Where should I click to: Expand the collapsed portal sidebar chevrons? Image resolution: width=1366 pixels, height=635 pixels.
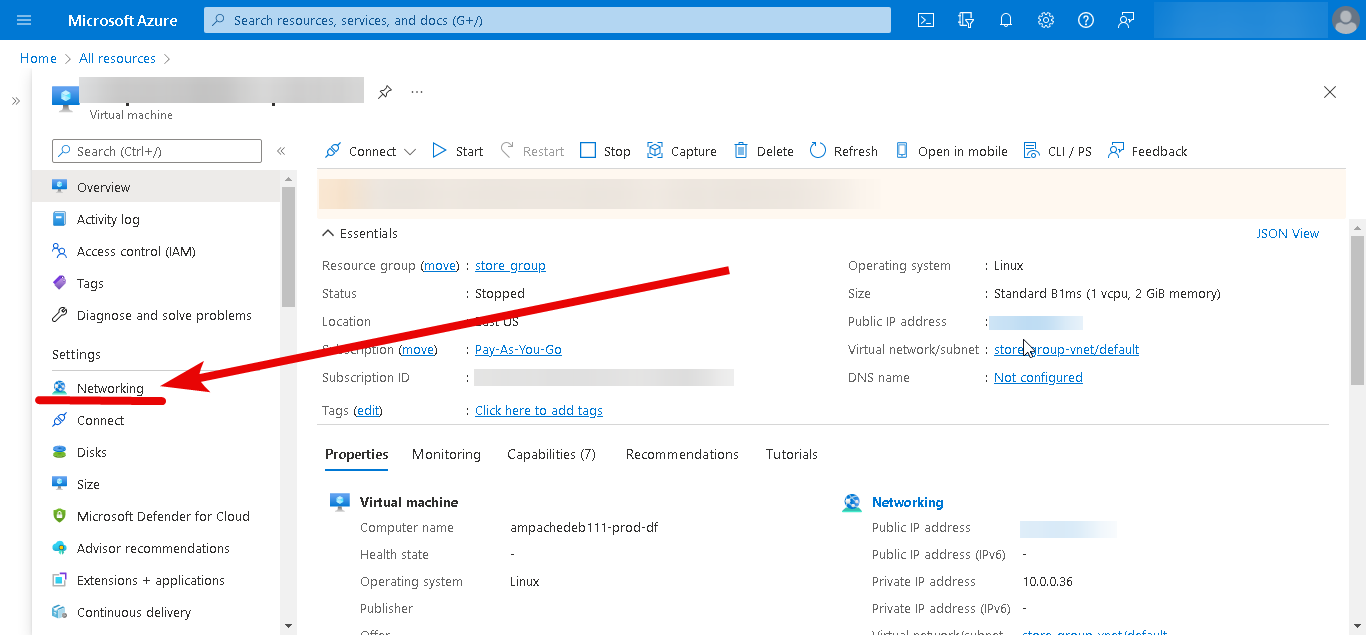(x=16, y=101)
